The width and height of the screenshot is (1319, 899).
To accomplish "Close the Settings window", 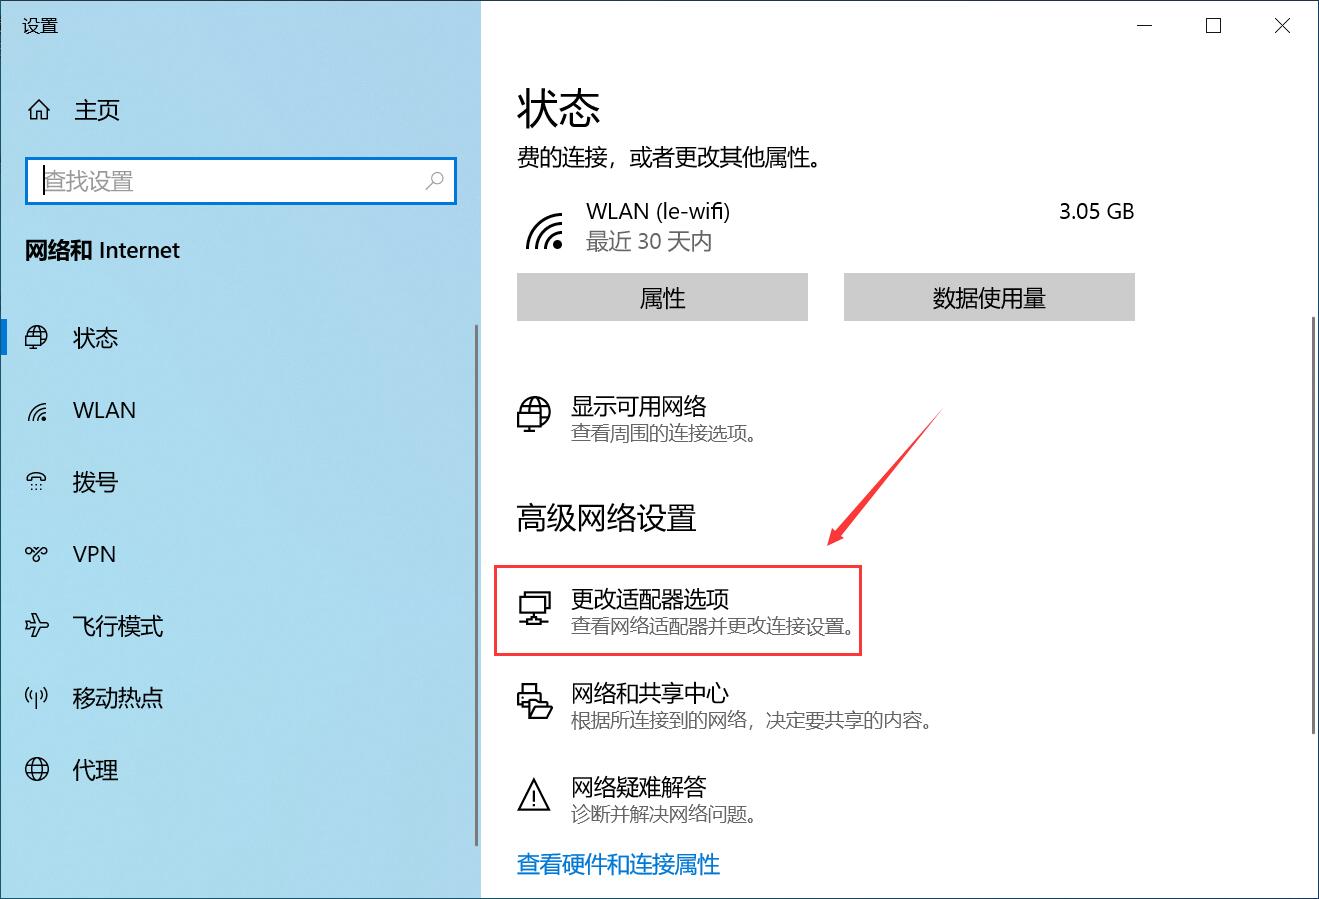I will 1283,27.
